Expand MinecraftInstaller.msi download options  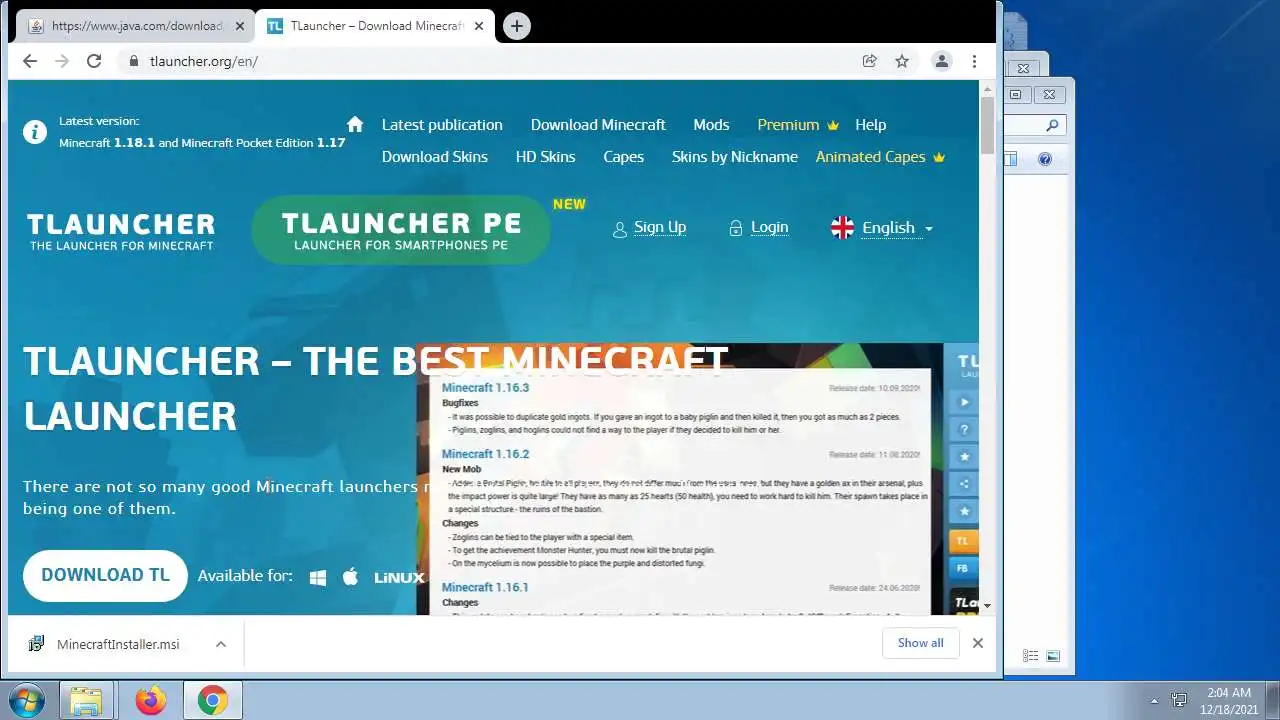(221, 644)
